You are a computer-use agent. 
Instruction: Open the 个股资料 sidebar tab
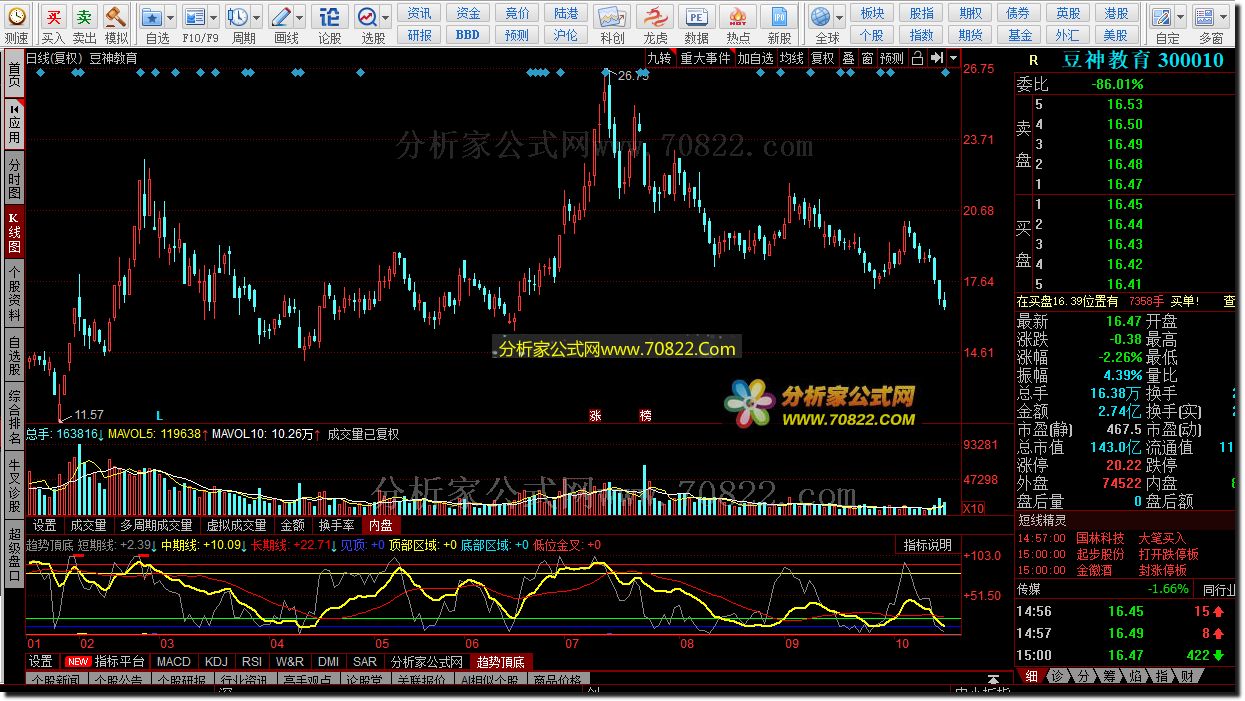(13, 293)
